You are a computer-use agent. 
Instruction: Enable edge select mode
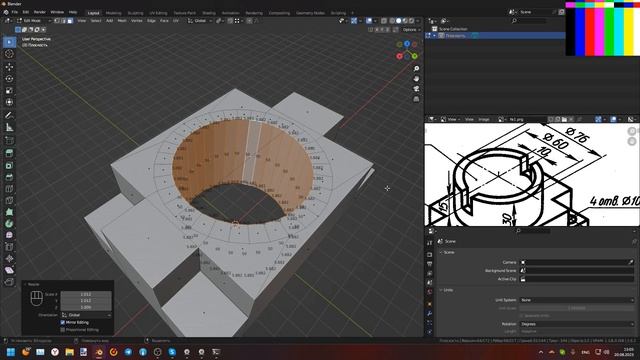[63, 20]
